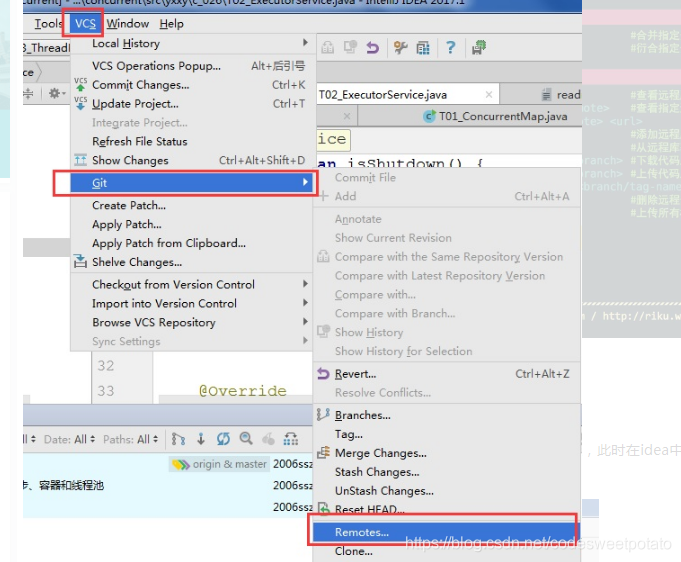This screenshot has width=681, height=562.
Task: Expand Browse VCS Repository submenu
Action: [x=191, y=322]
